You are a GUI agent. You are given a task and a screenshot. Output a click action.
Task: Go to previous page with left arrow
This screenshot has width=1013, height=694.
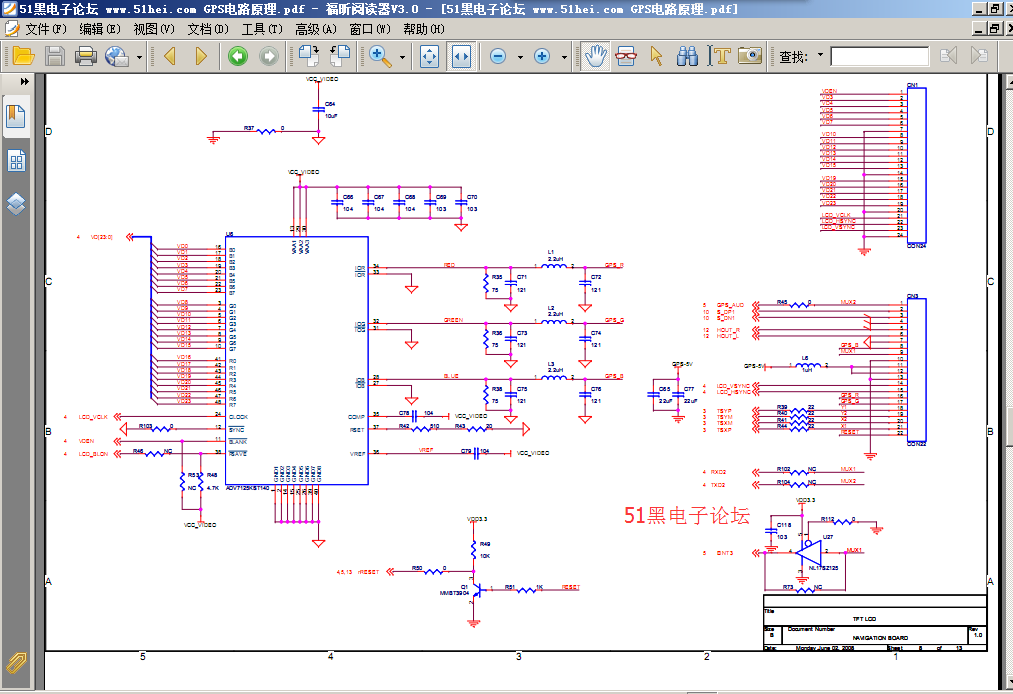pyautogui.click(x=170, y=56)
